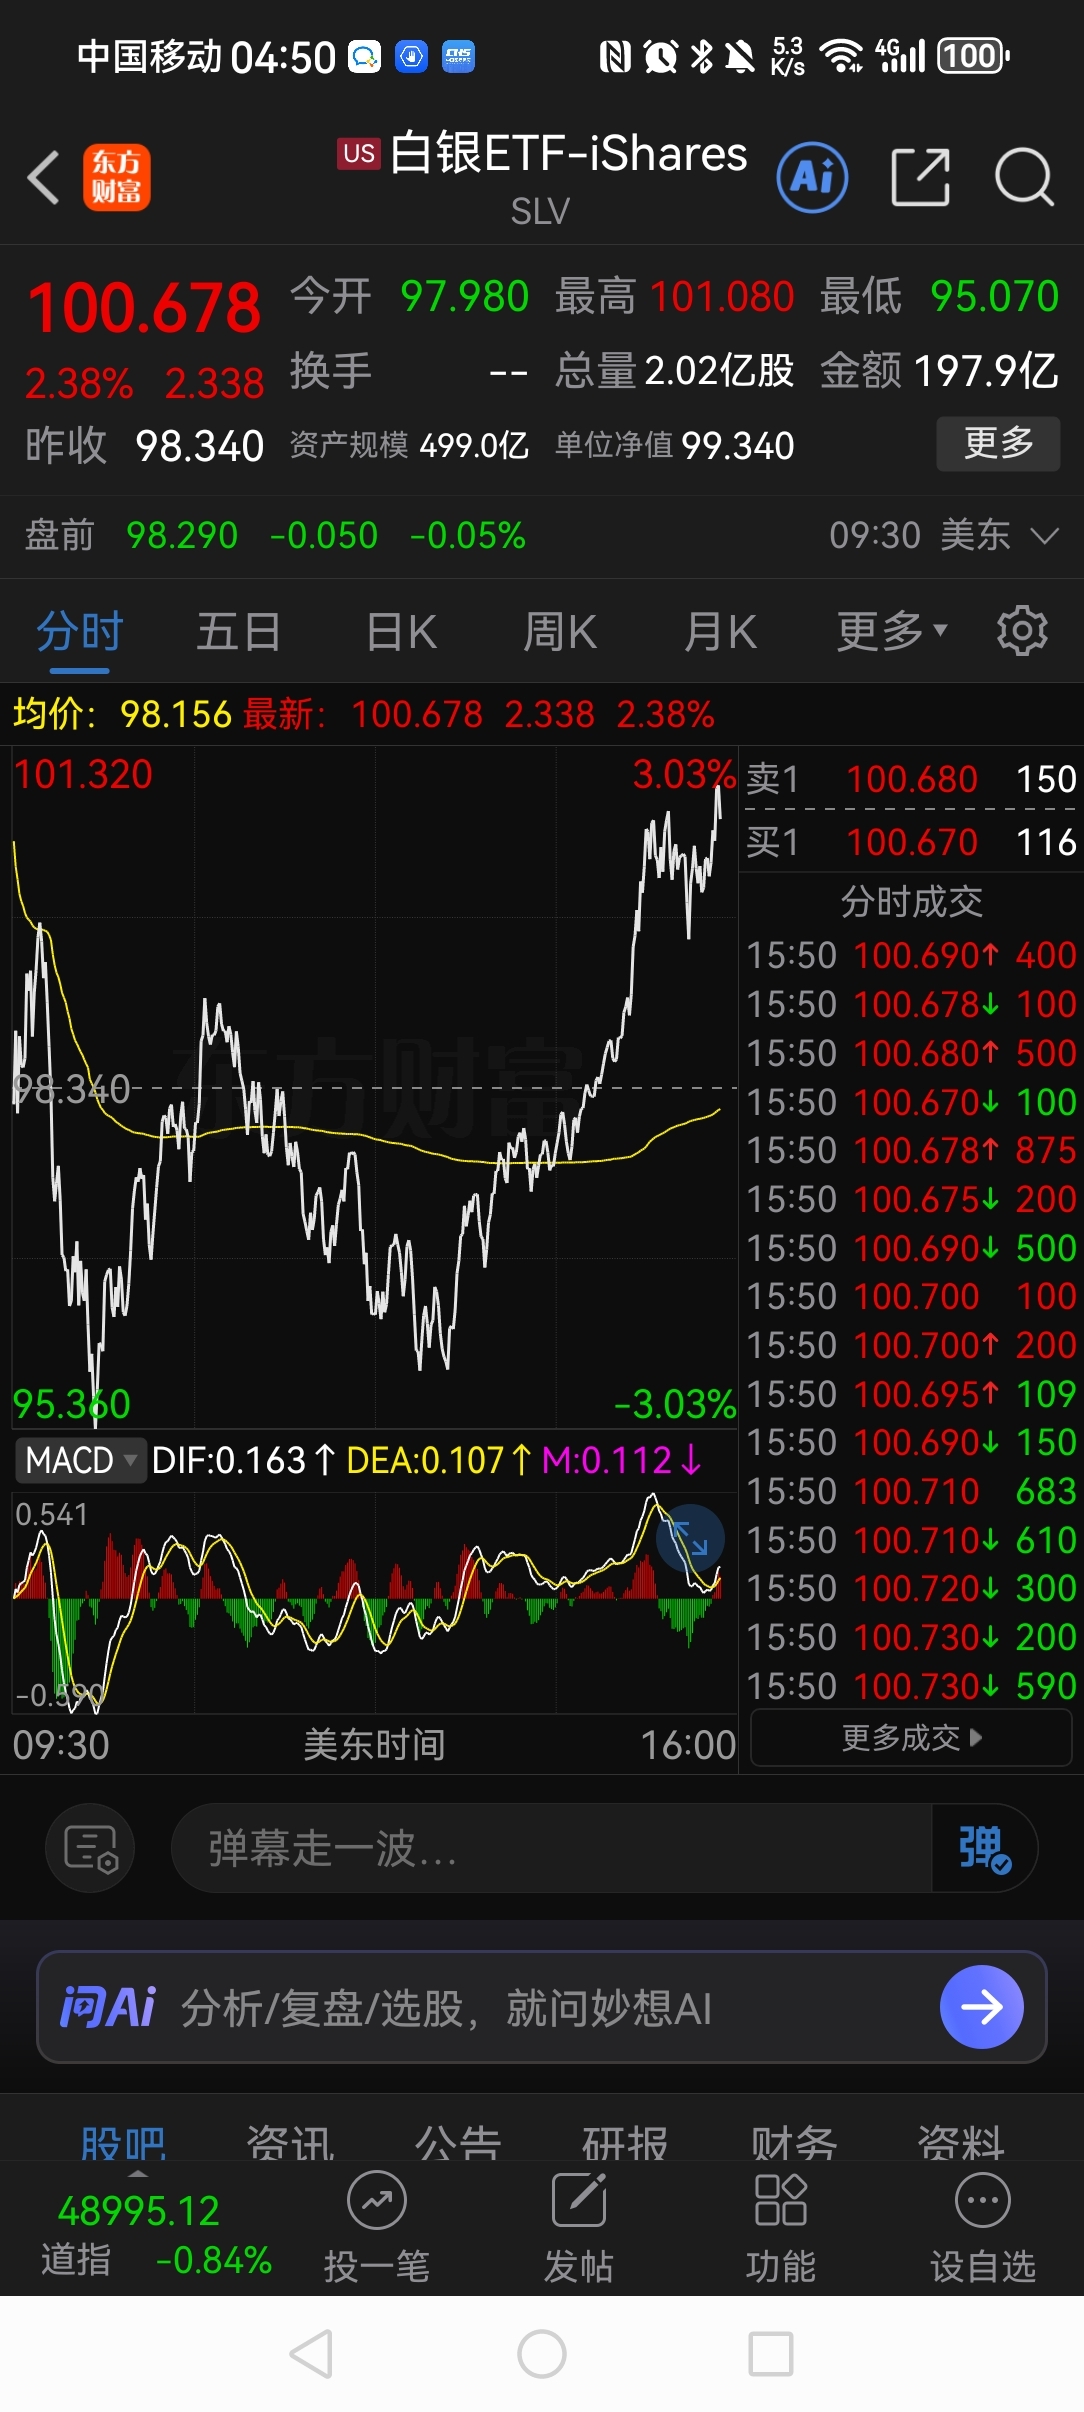
Task: Tap the battery 100 status icon
Action: click(x=972, y=56)
